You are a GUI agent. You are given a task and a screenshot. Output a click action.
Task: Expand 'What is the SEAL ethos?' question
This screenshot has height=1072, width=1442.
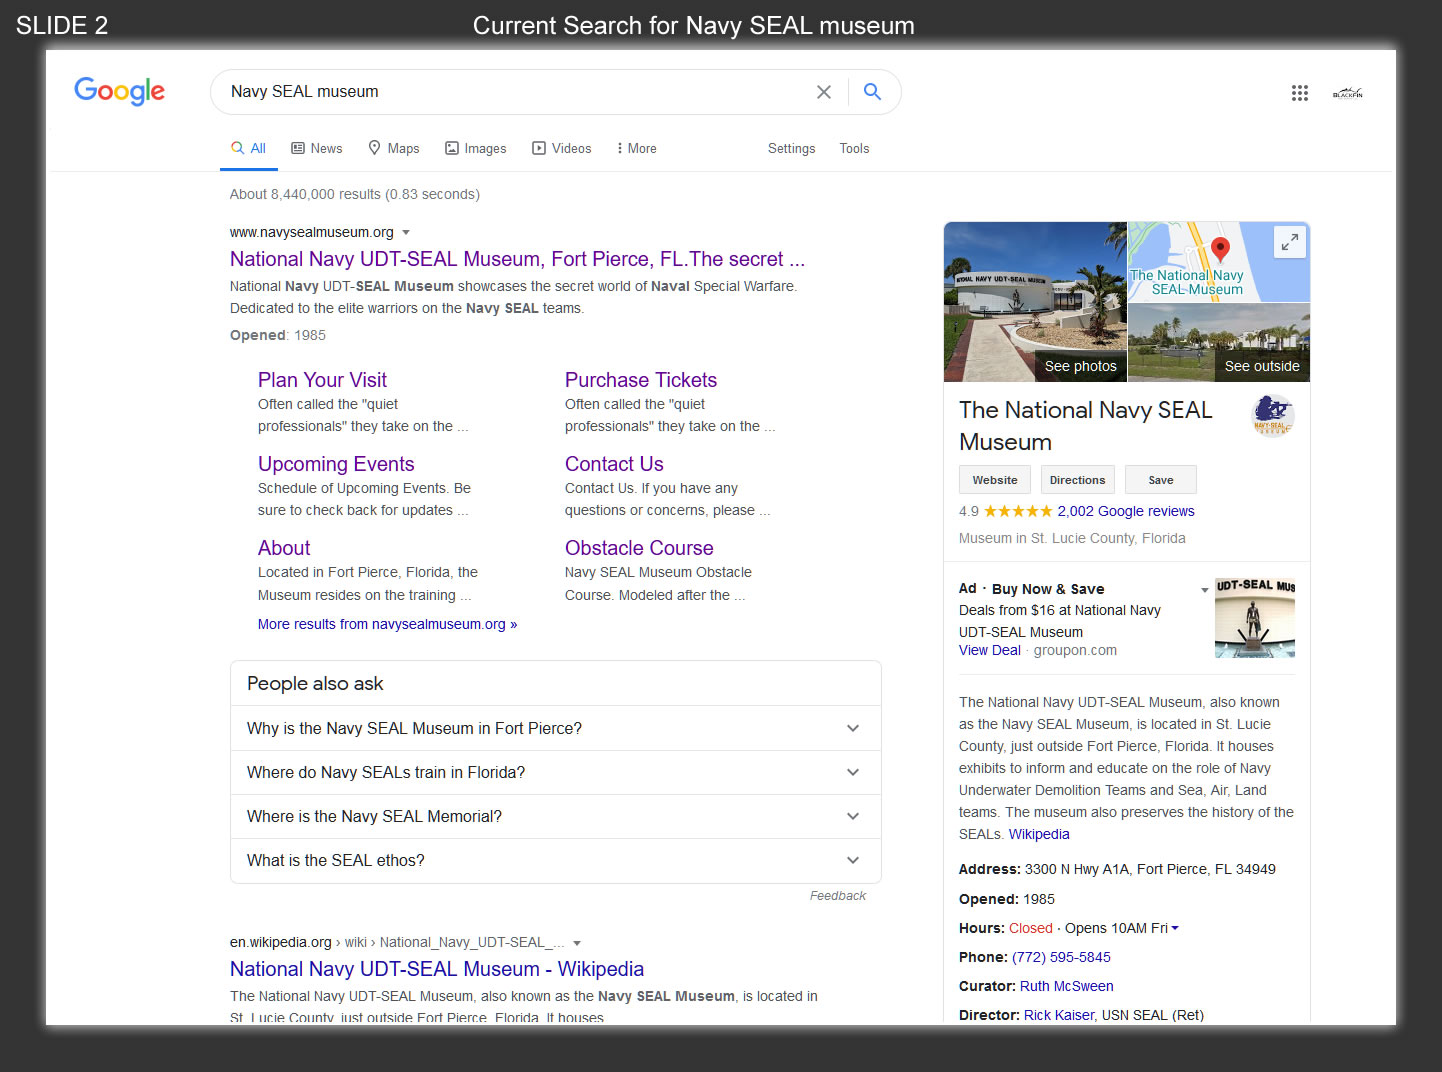point(853,860)
